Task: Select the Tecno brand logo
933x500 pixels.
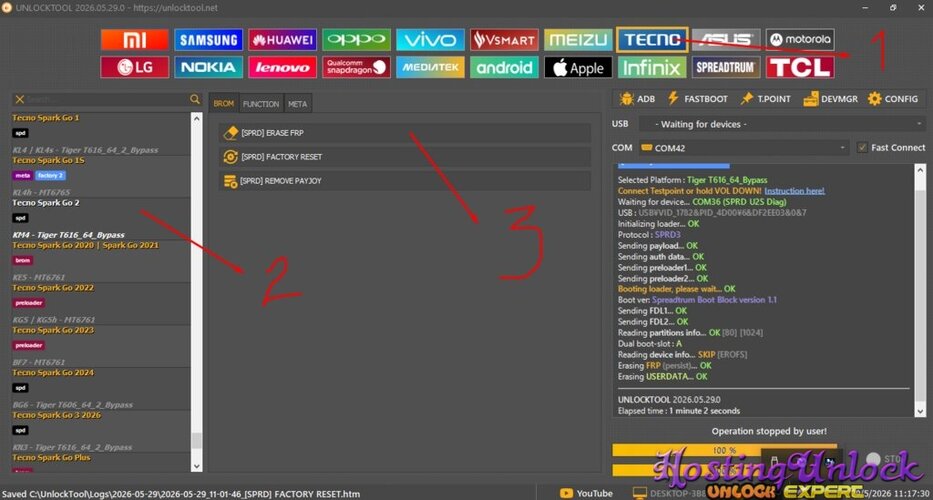Action: point(652,40)
